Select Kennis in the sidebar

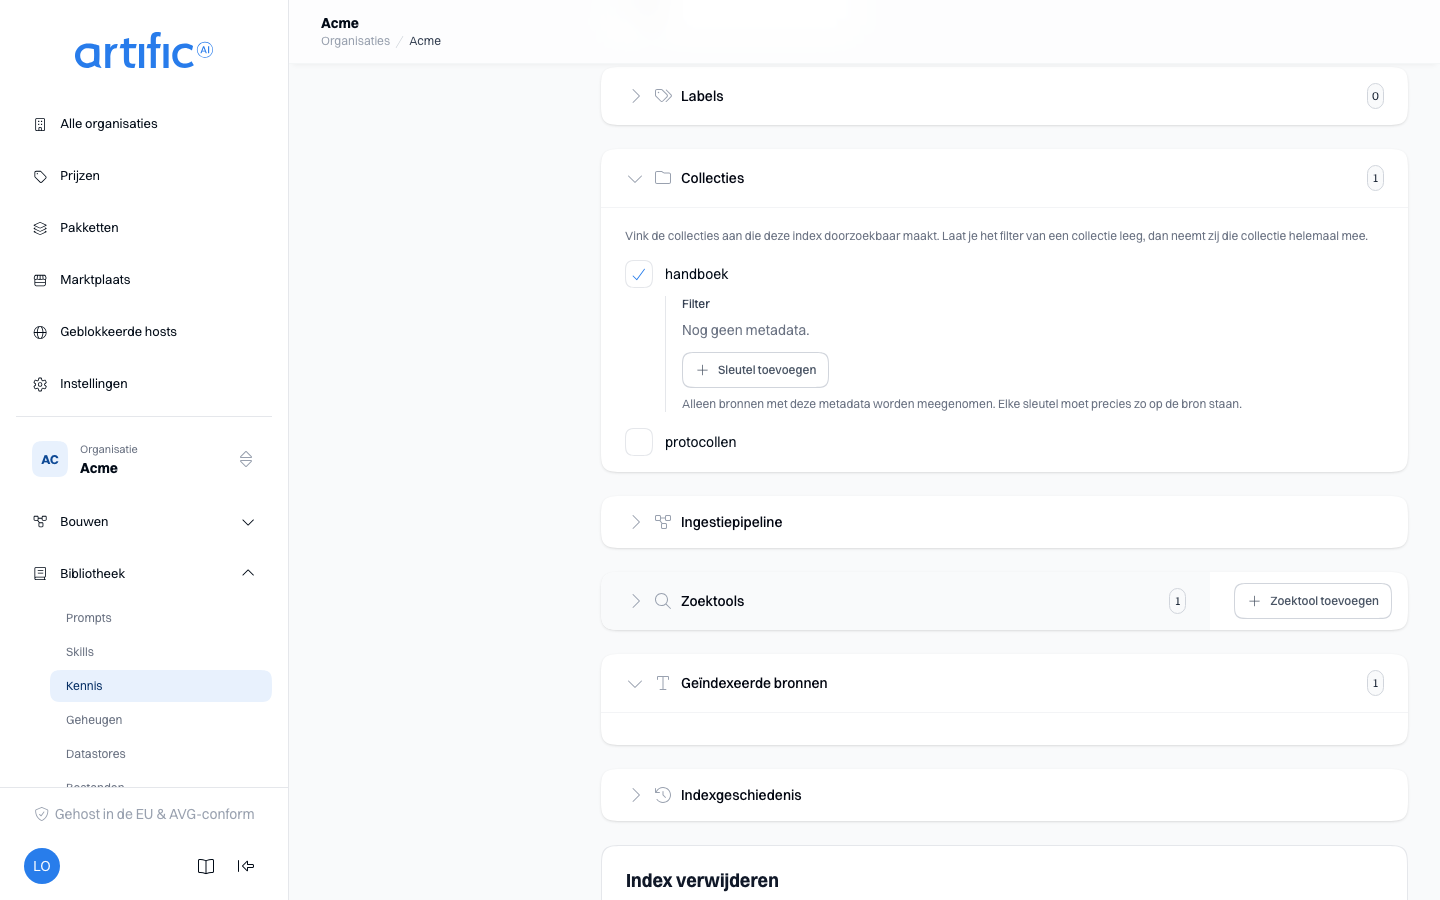tap(161, 686)
